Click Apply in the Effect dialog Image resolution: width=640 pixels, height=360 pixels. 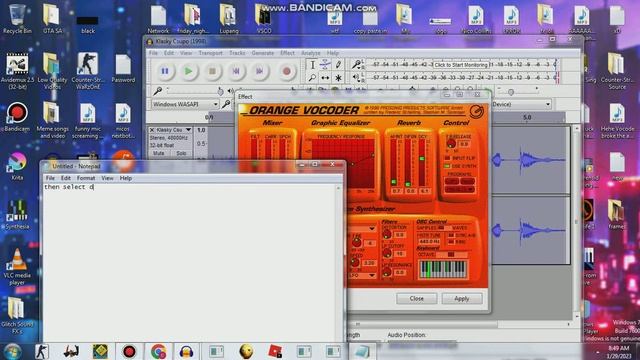(462, 299)
